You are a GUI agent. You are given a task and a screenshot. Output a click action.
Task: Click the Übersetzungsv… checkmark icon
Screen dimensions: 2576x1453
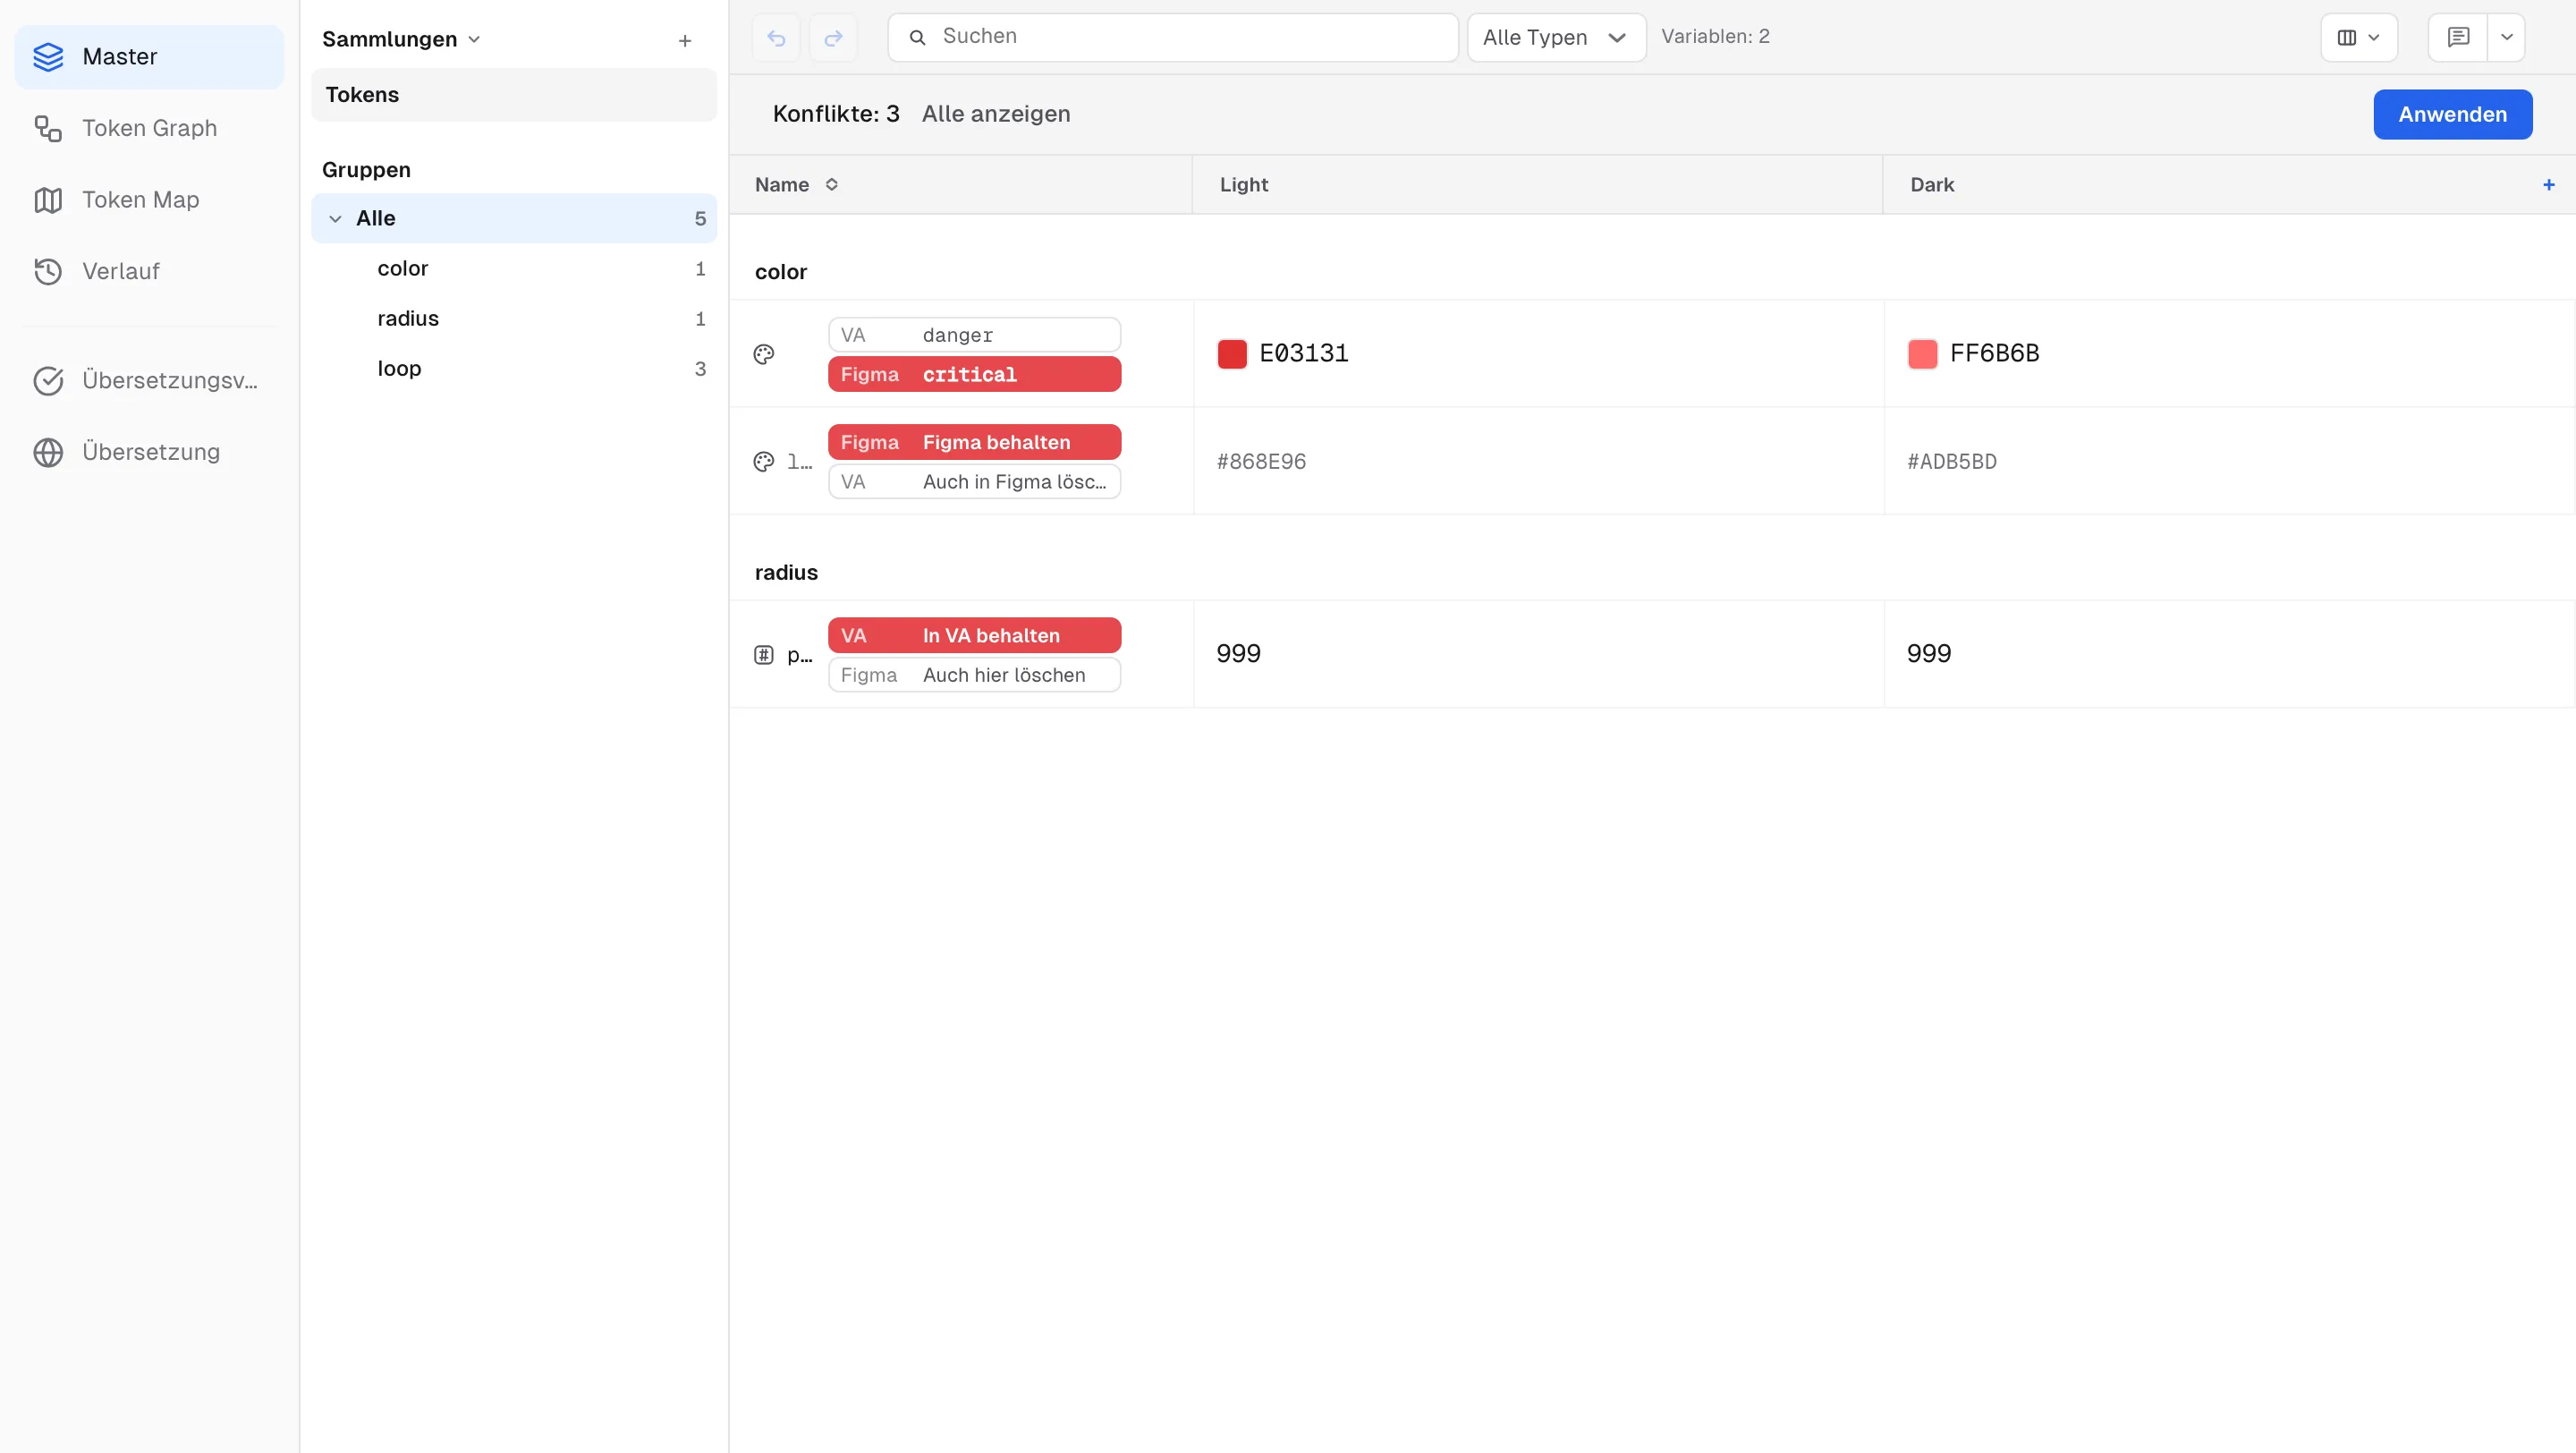(x=48, y=381)
